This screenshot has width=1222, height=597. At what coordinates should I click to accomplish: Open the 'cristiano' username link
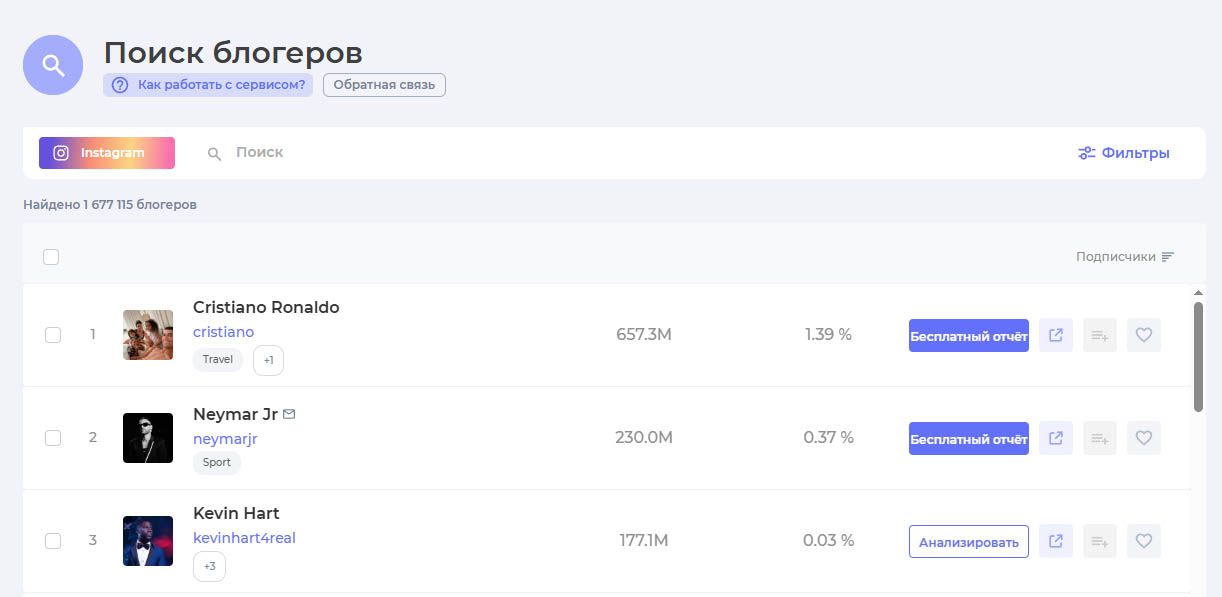(x=223, y=332)
